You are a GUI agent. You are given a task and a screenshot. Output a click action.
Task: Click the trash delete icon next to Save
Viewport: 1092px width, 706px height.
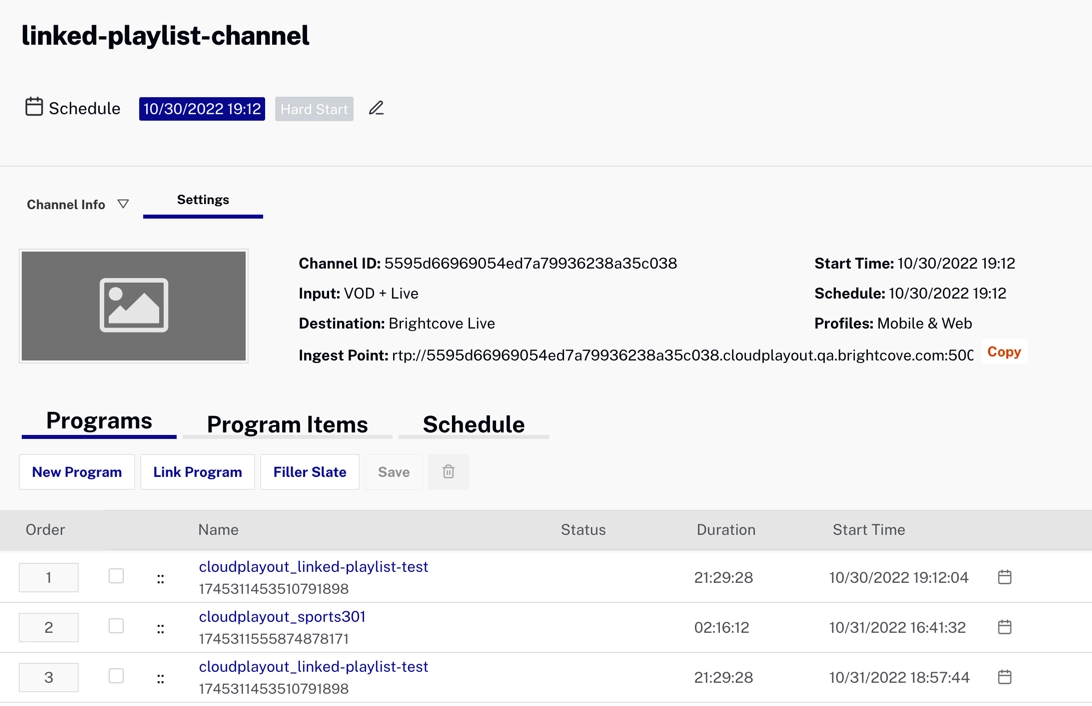coord(448,472)
